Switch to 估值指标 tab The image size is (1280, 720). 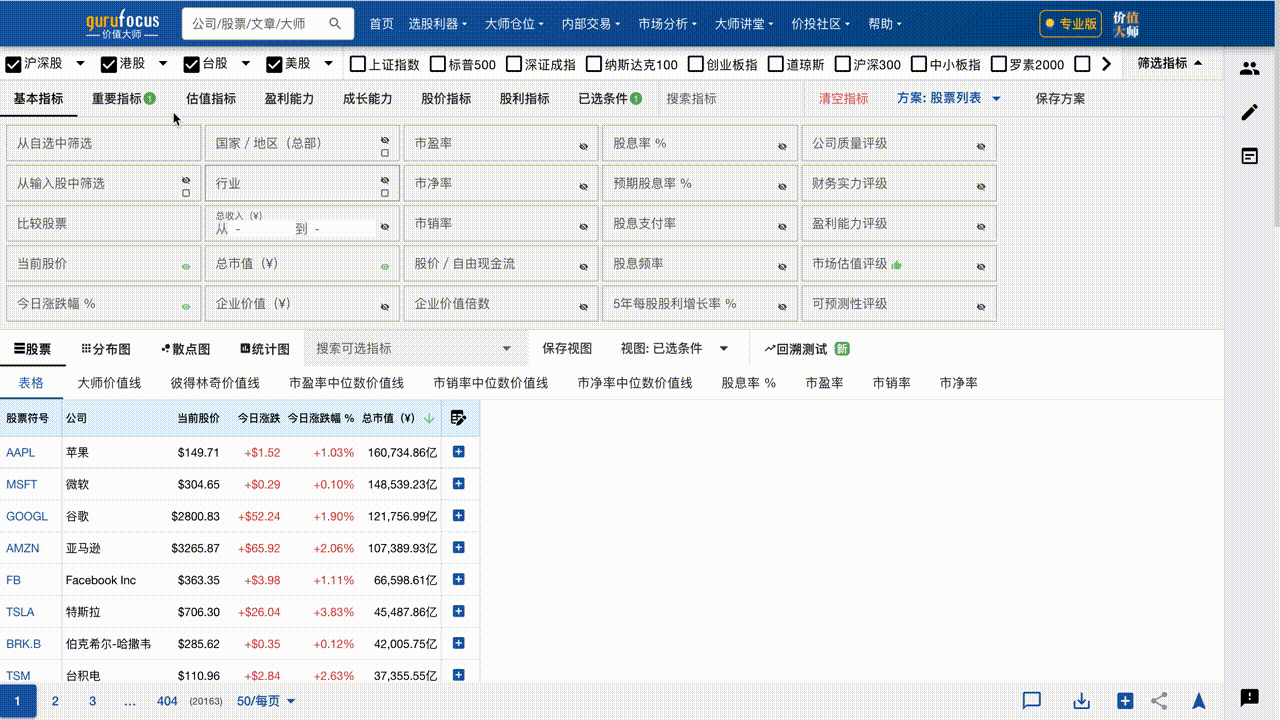[x=211, y=99]
